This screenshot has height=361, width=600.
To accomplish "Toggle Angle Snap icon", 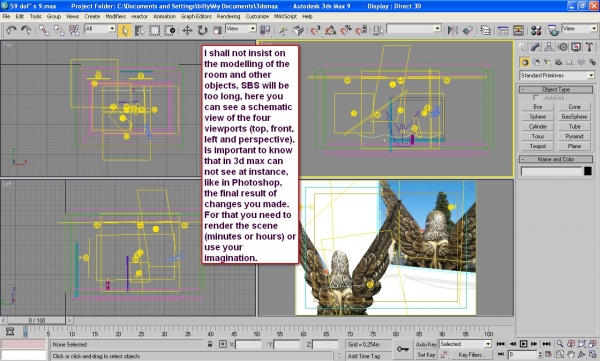I will click(x=330, y=30).
